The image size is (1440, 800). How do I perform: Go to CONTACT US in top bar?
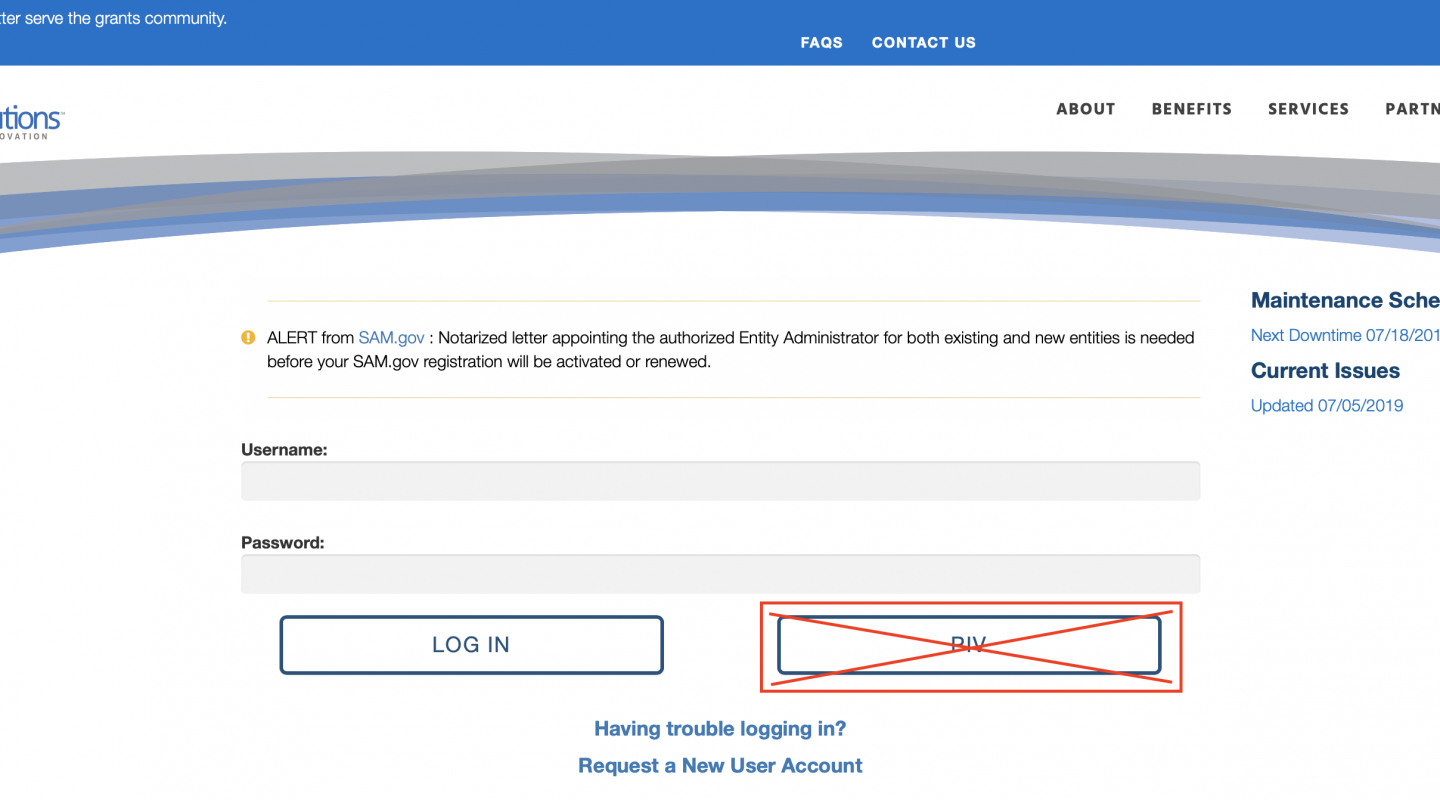tap(923, 42)
